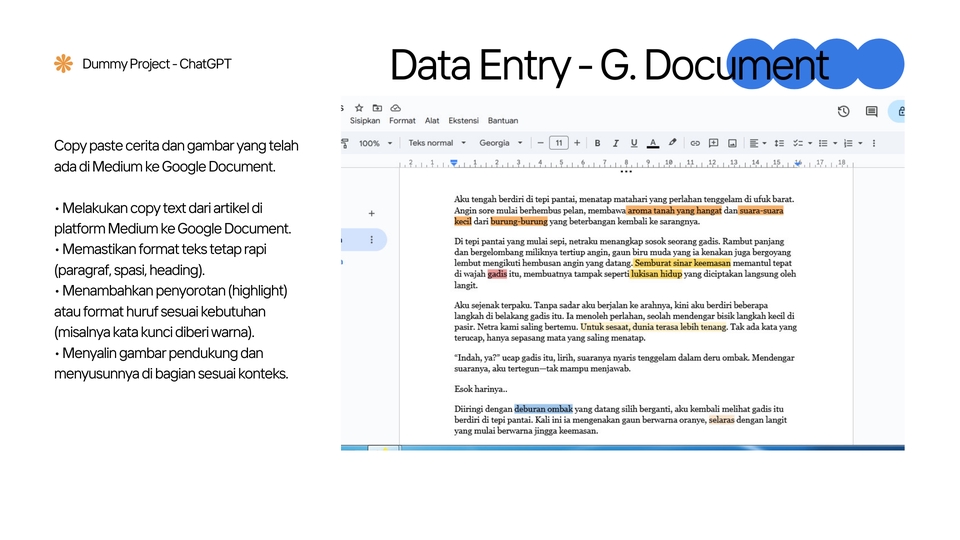
Task: Click the checklist icon
Action: tap(798, 143)
